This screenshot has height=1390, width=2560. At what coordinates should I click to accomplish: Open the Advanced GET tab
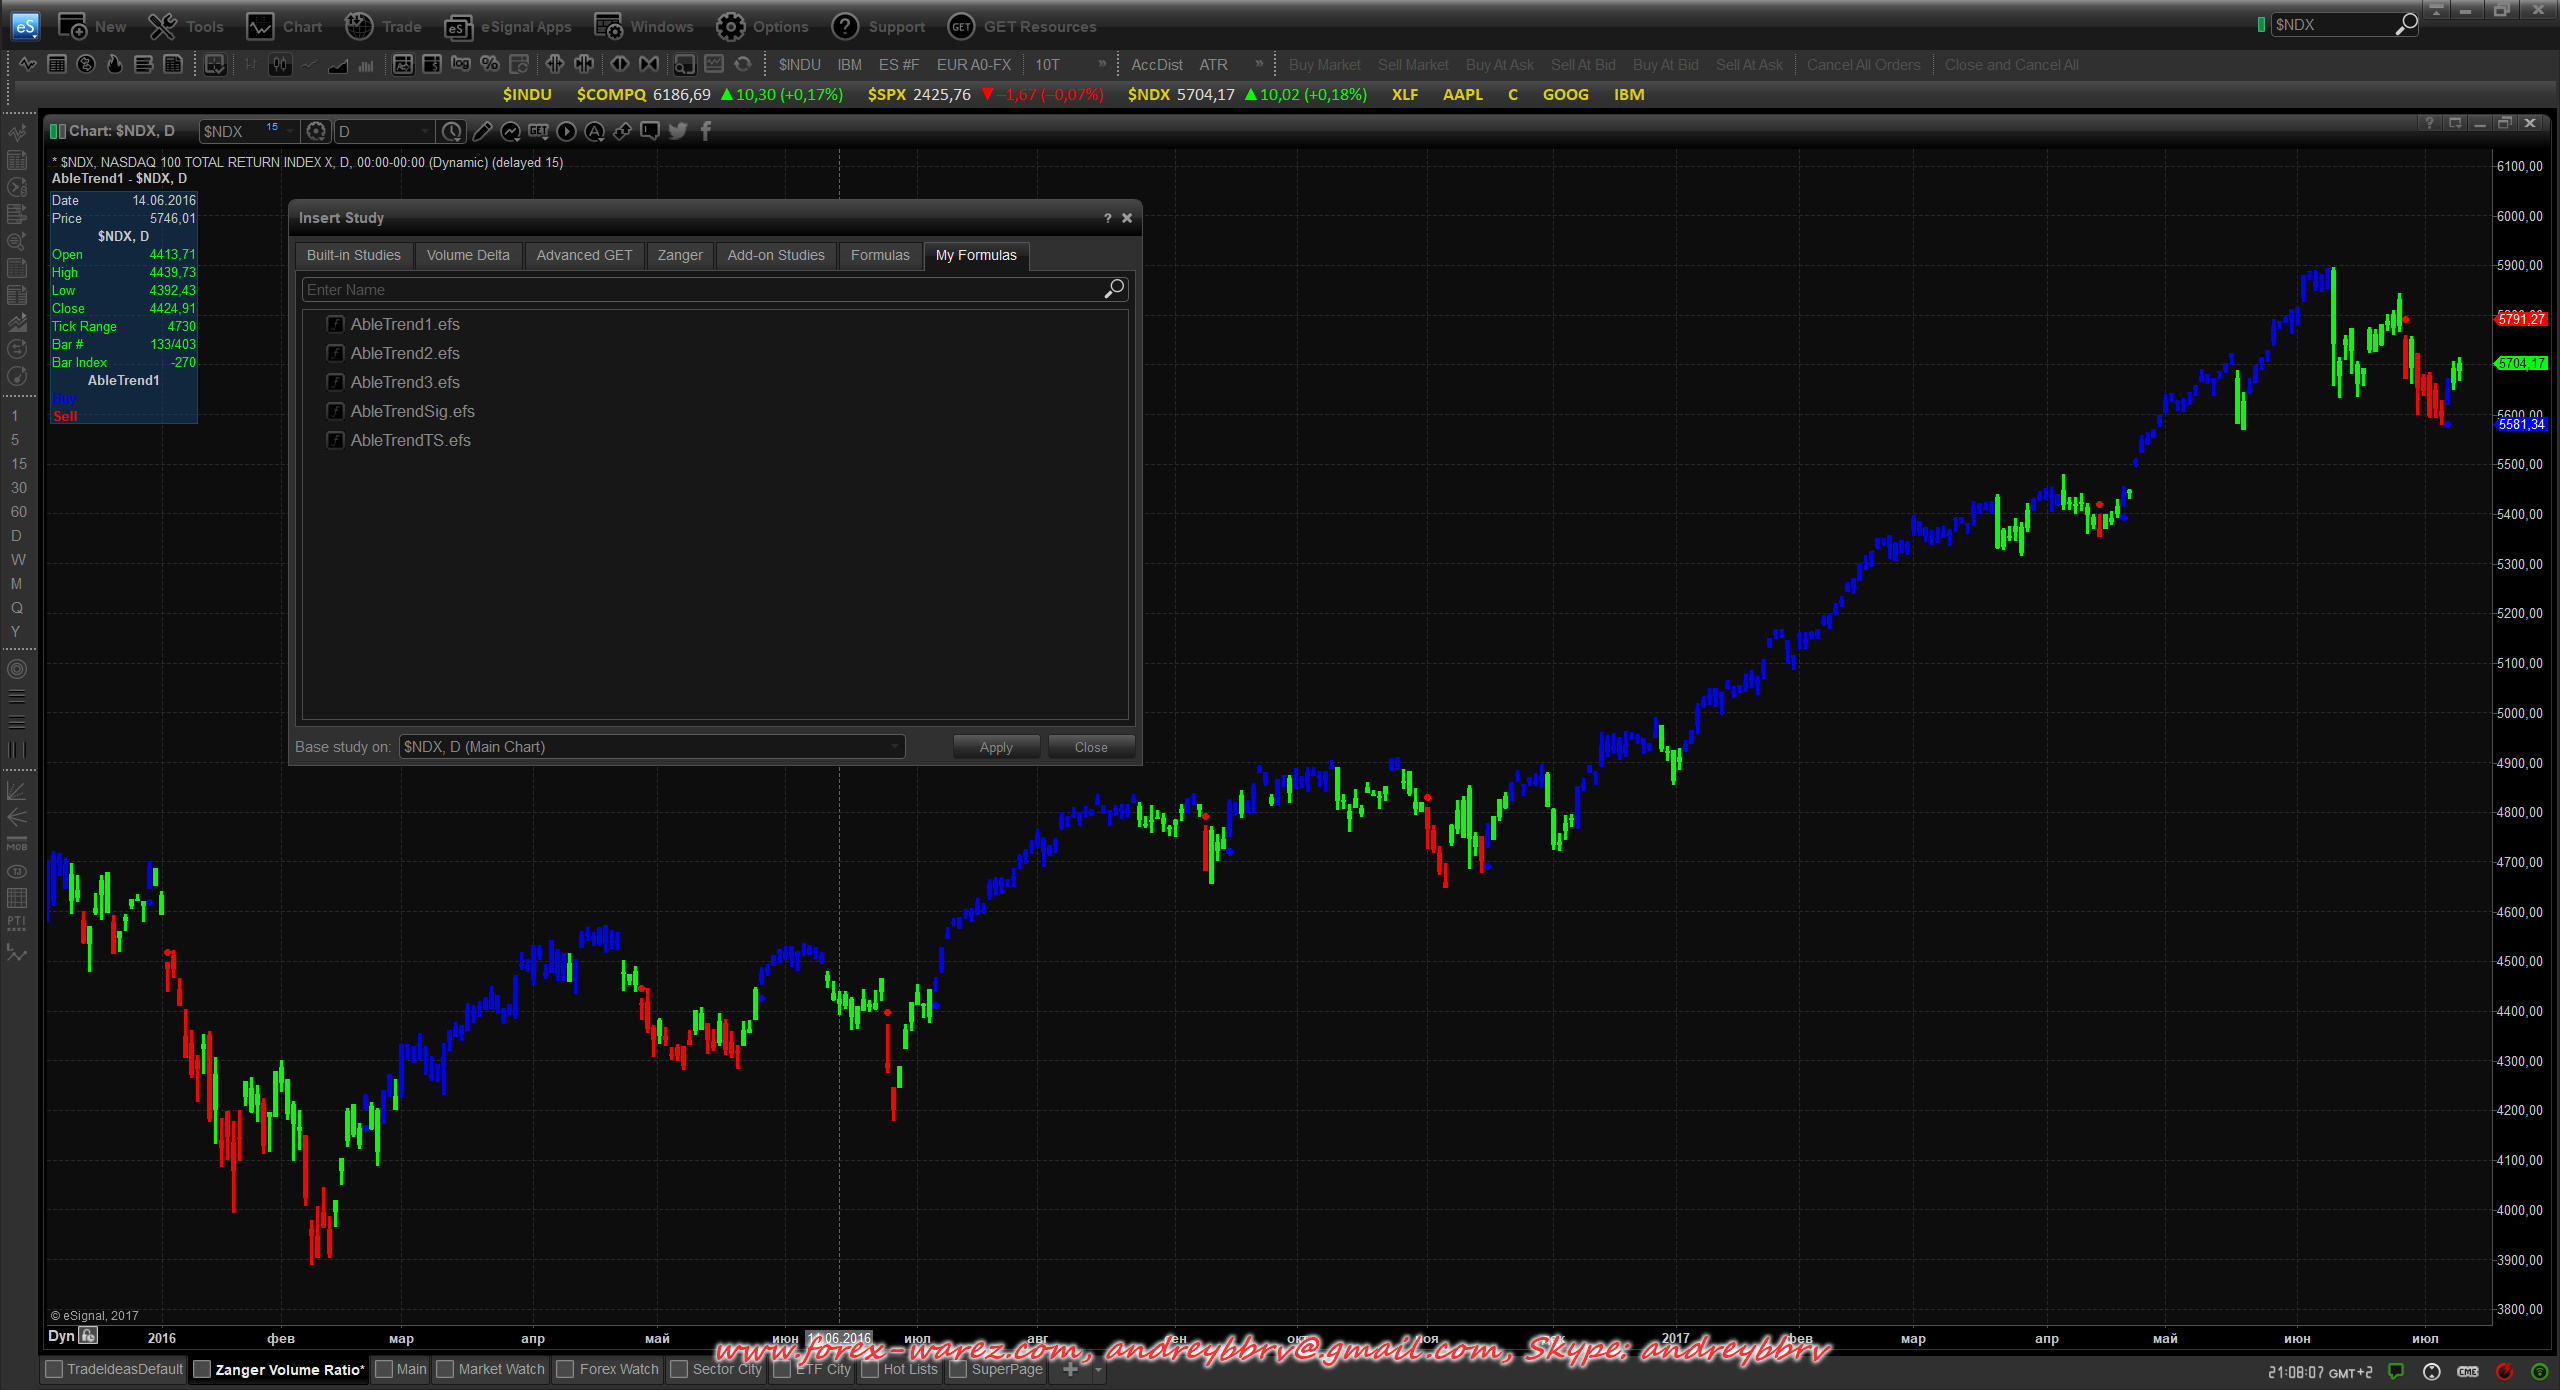coord(584,255)
